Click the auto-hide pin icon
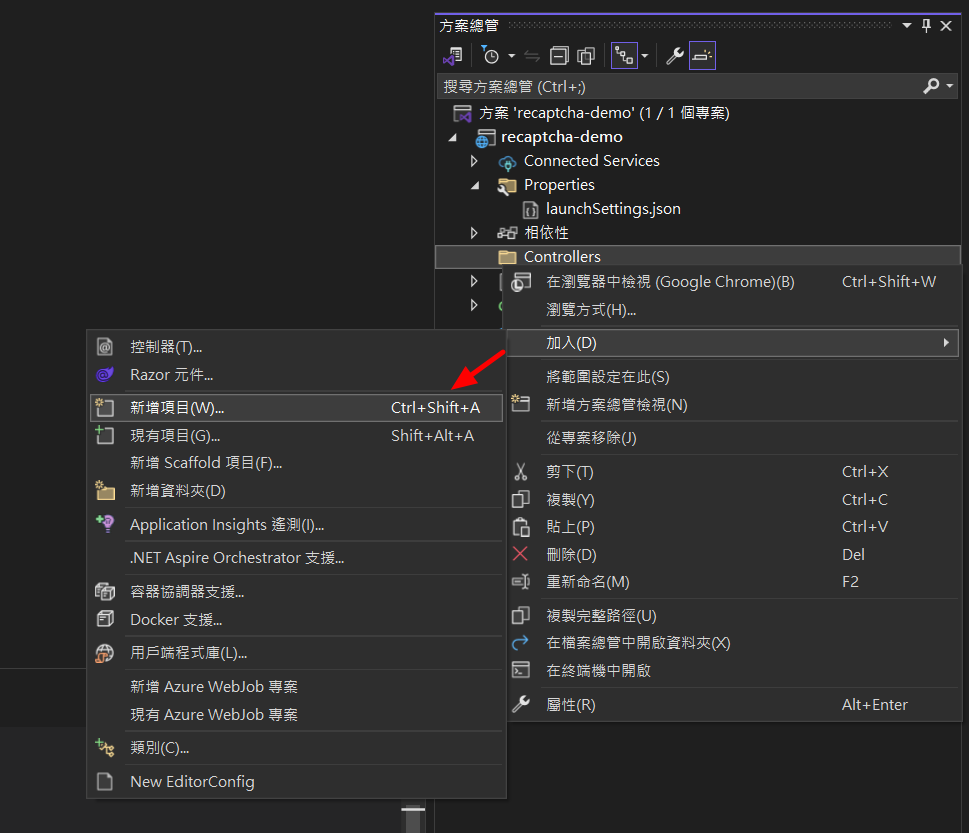The width and height of the screenshot is (969, 833). (926, 25)
